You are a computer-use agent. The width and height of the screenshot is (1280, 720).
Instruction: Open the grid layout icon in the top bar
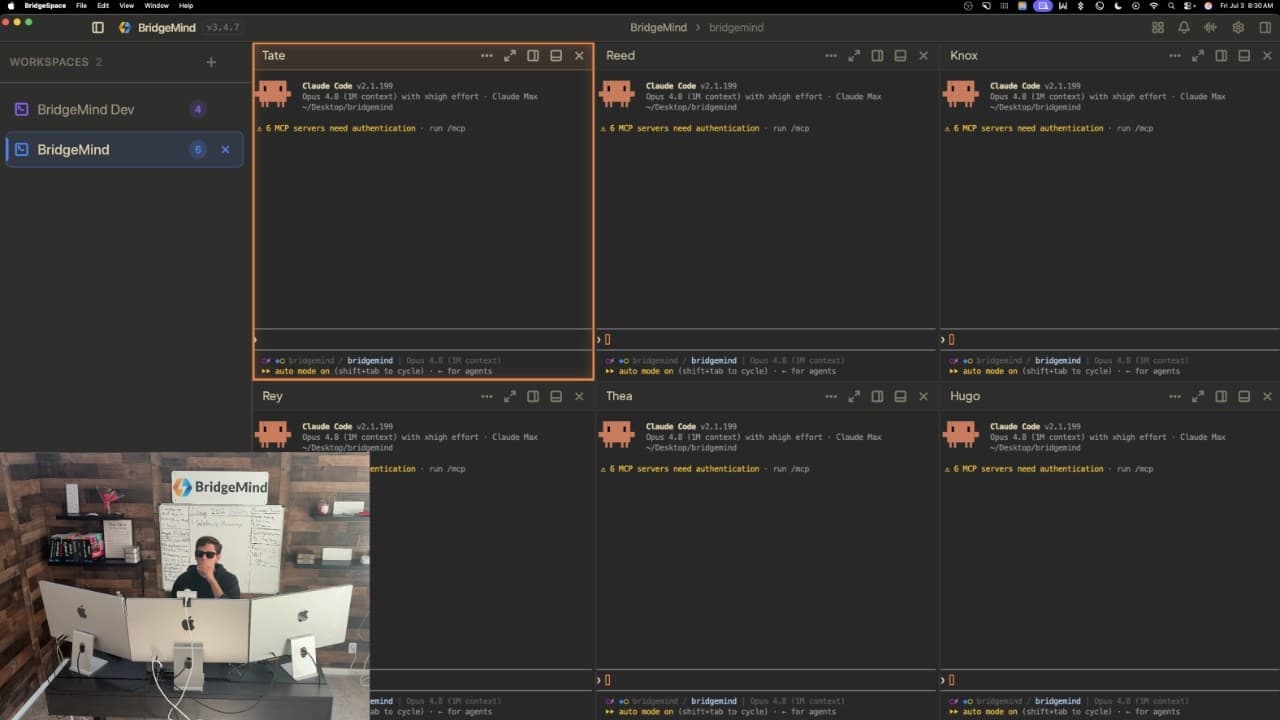[1157, 28]
